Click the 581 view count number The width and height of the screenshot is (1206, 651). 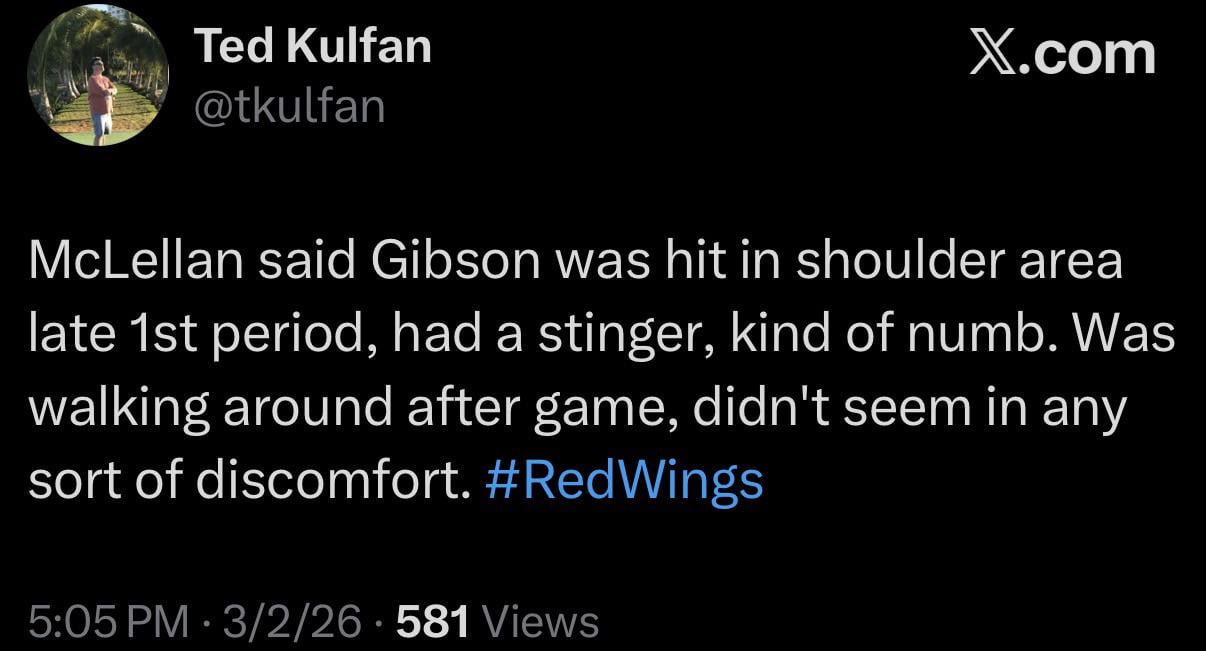[433, 622]
